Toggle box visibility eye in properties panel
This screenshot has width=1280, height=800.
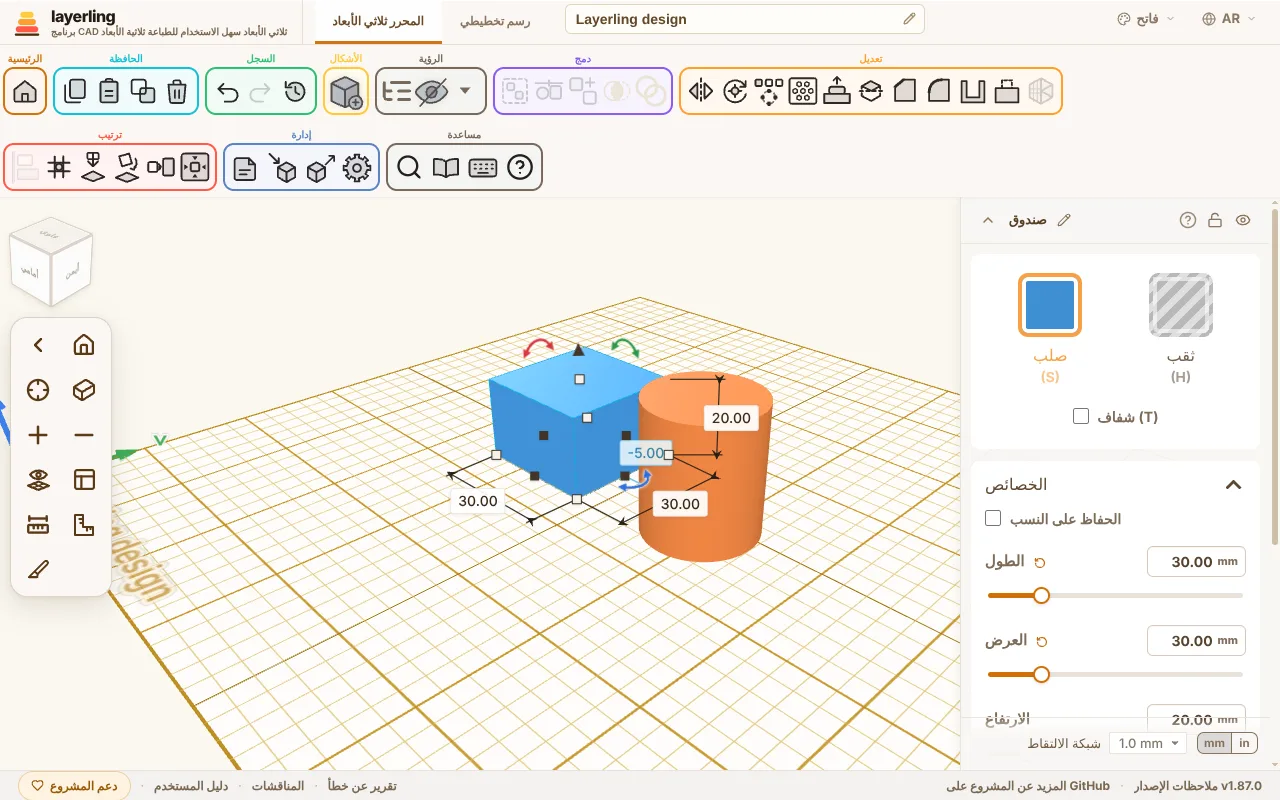[1243, 220]
